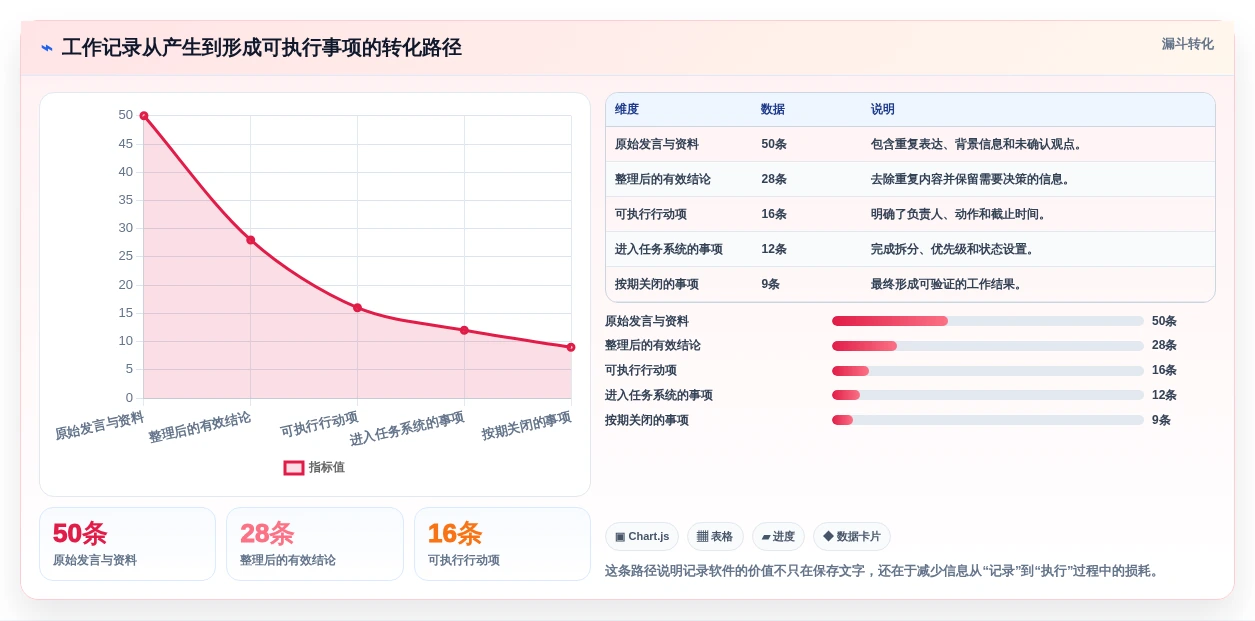Click the description 去除重复内容并保留需要决策的信息。
The height and width of the screenshot is (621, 1255).
(x=973, y=179)
